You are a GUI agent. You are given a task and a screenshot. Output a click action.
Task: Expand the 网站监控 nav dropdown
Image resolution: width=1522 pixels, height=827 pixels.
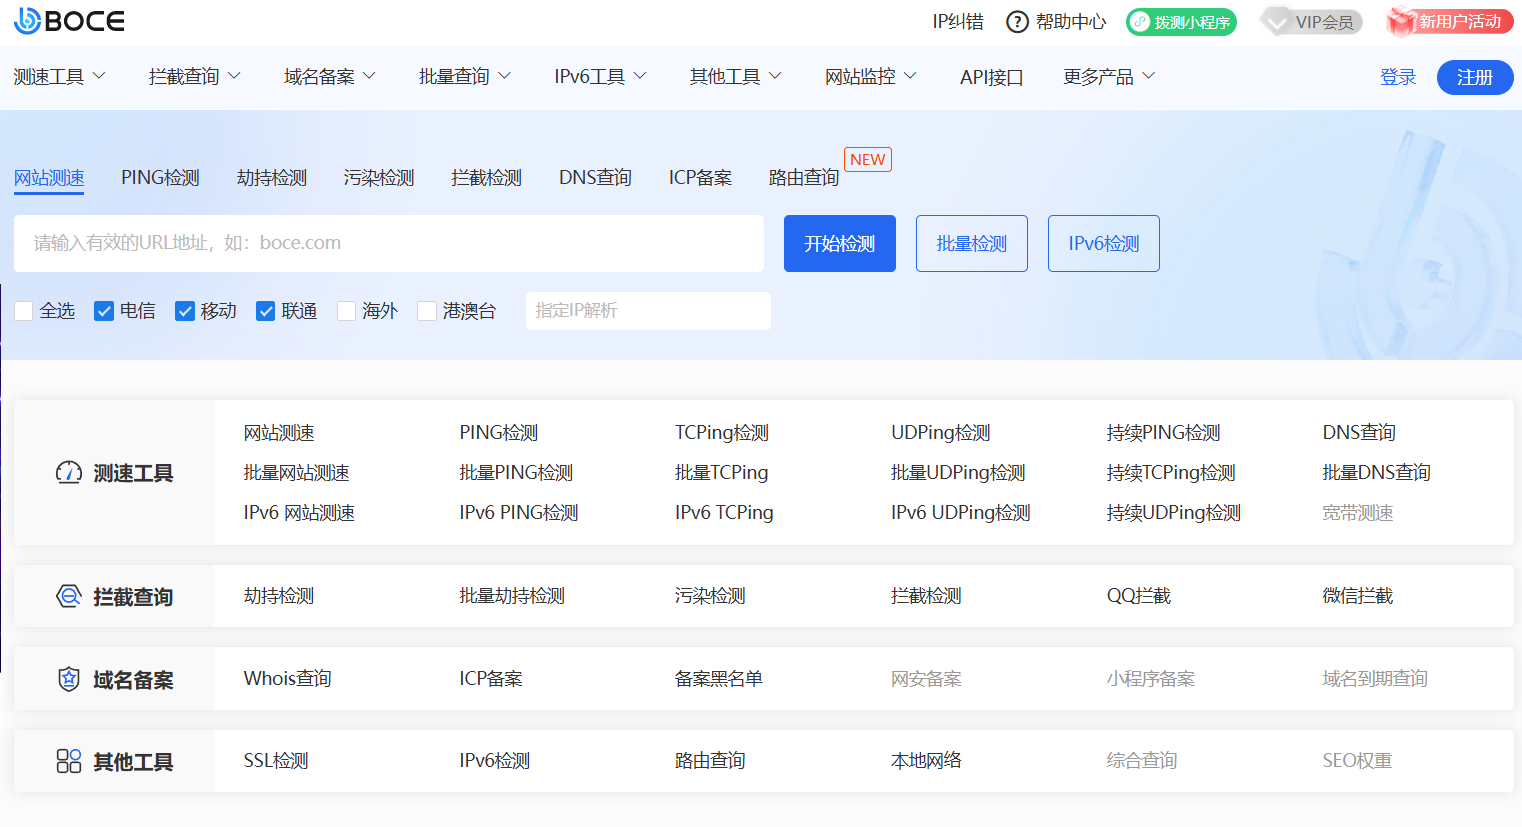(870, 77)
